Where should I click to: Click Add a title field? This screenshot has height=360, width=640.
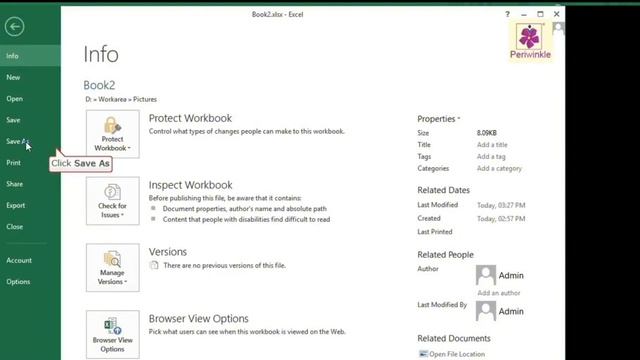[x=492, y=145]
